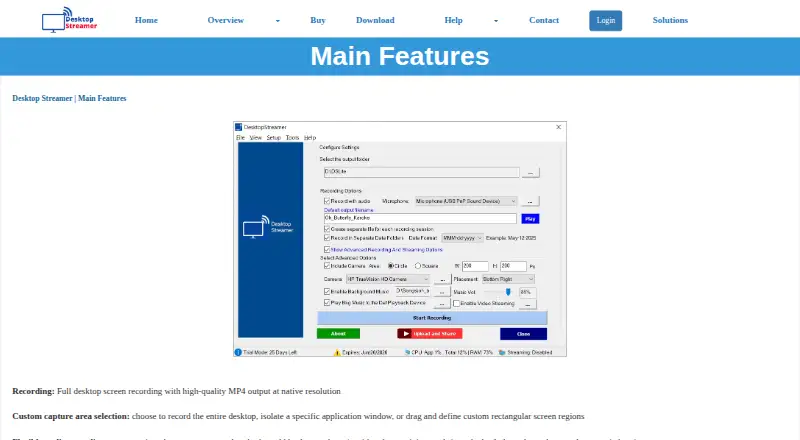Screen dimensions: 800x440
Task: Open the Placement dropdown
Action: tap(508, 279)
